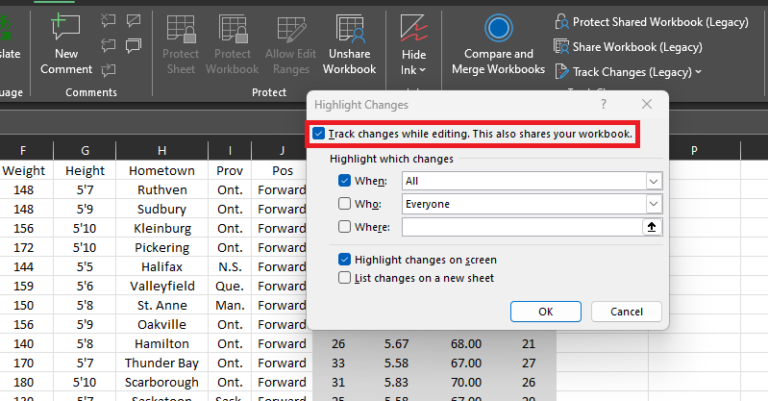Click the Prov header cell
Screen dimensions: 768x401
pyautogui.click(x=230, y=170)
